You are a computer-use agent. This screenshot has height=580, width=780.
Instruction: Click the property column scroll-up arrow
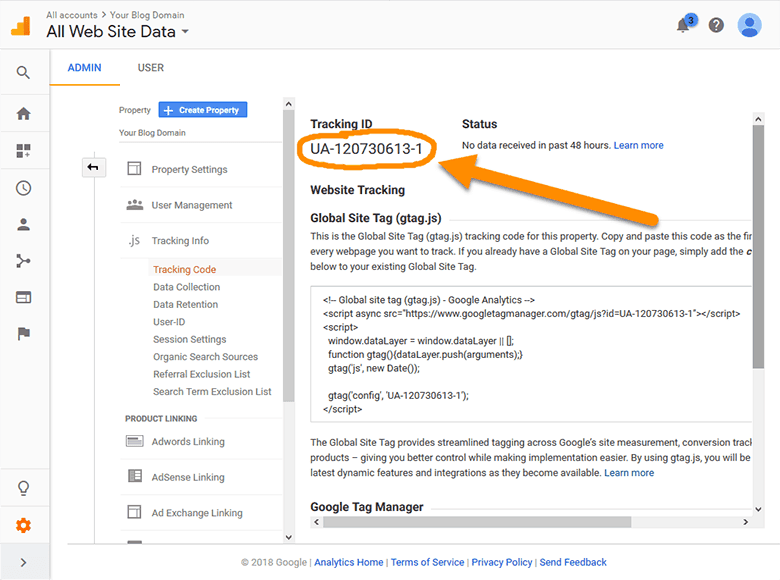[289, 103]
